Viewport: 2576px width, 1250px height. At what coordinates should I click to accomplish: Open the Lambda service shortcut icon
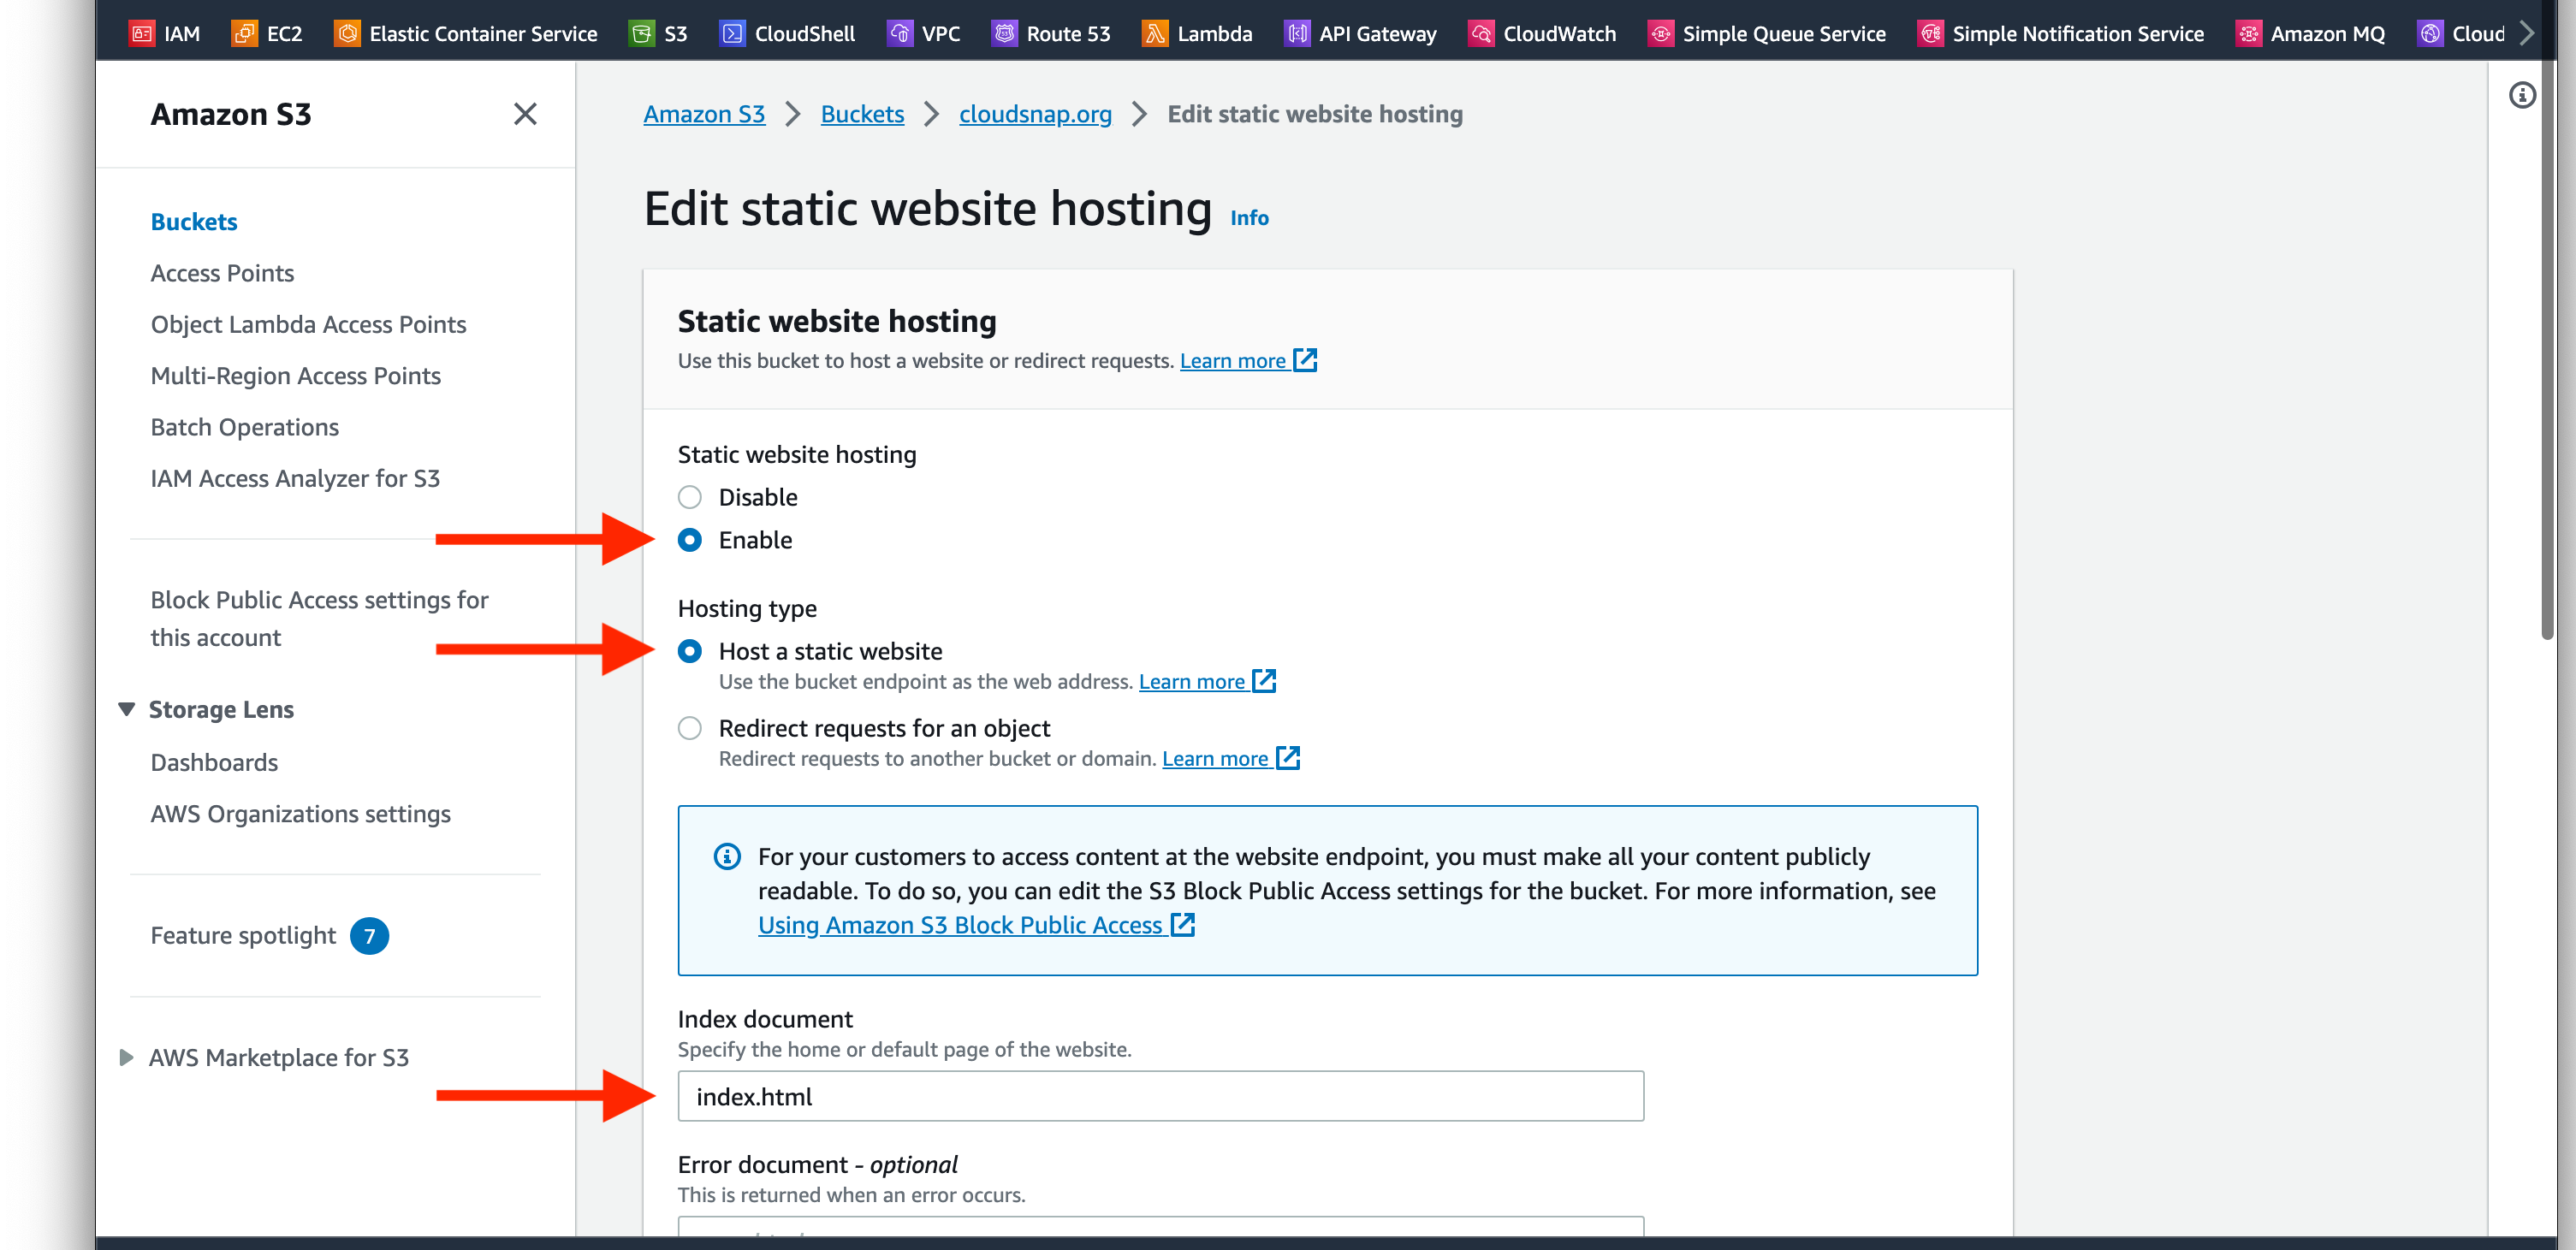(1155, 33)
